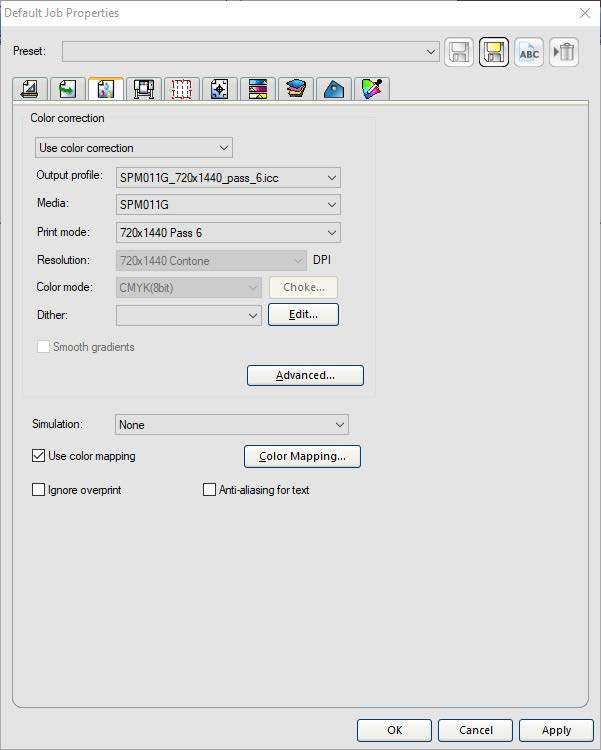Click the ABC rename preset icon
This screenshot has height=750, width=601.
tap(529, 52)
